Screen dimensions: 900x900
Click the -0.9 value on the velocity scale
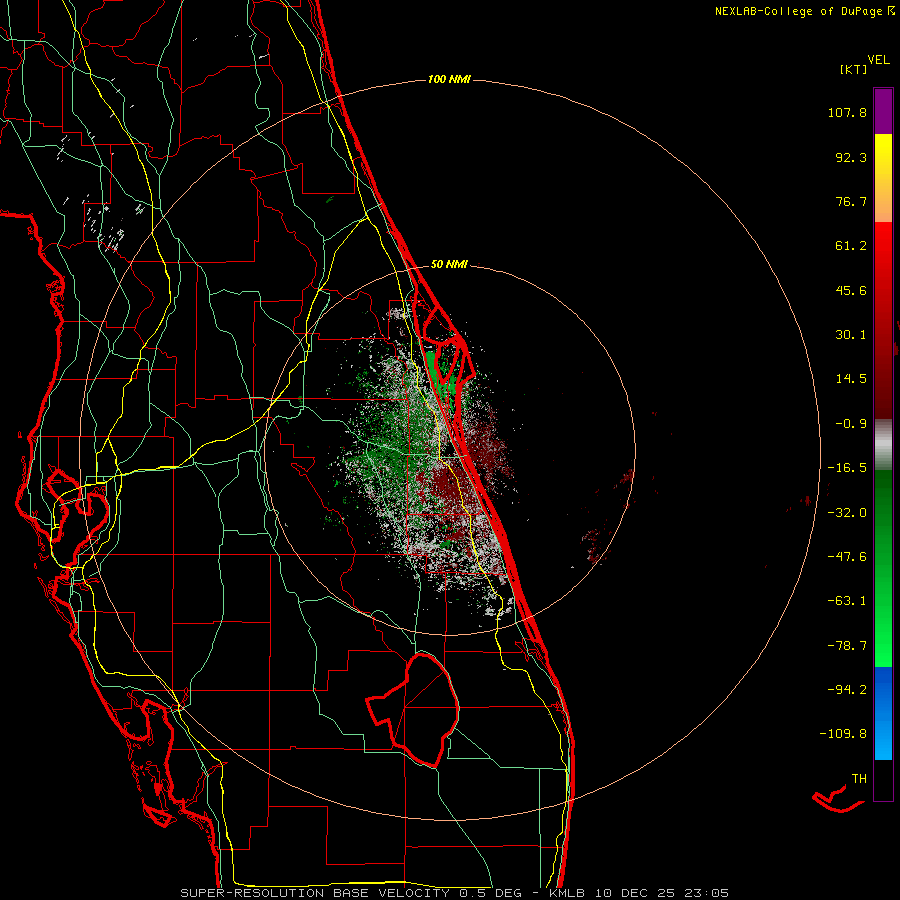pyautogui.click(x=851, y=424)
